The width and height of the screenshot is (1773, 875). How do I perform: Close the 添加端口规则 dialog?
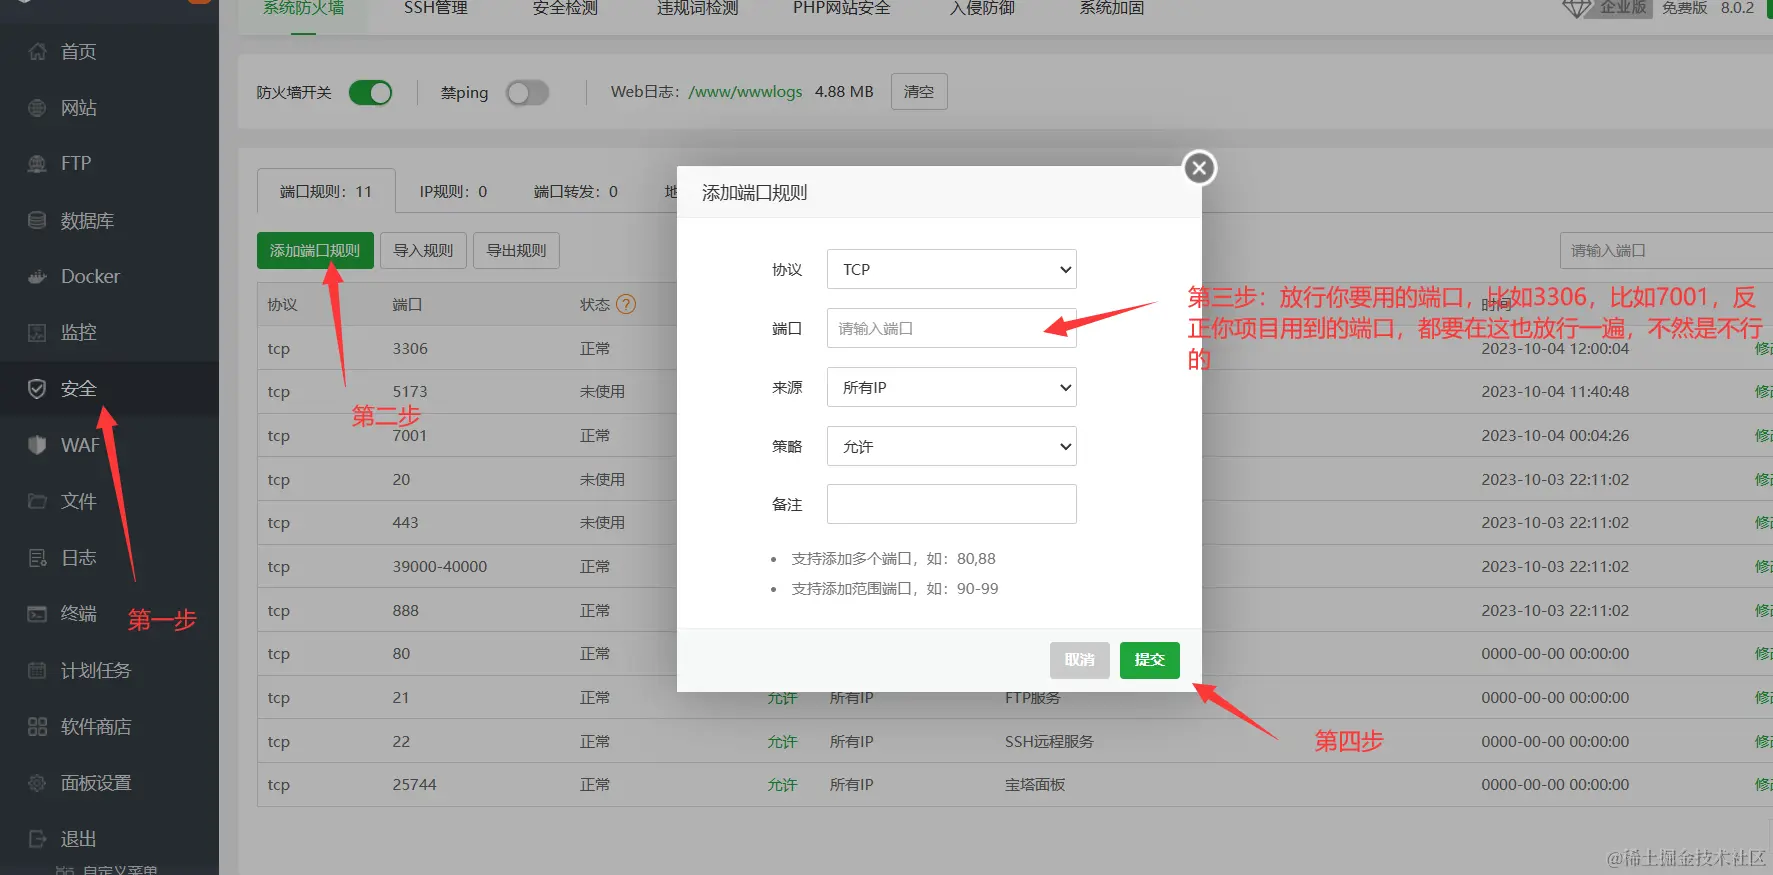(x=1200, y=168)
